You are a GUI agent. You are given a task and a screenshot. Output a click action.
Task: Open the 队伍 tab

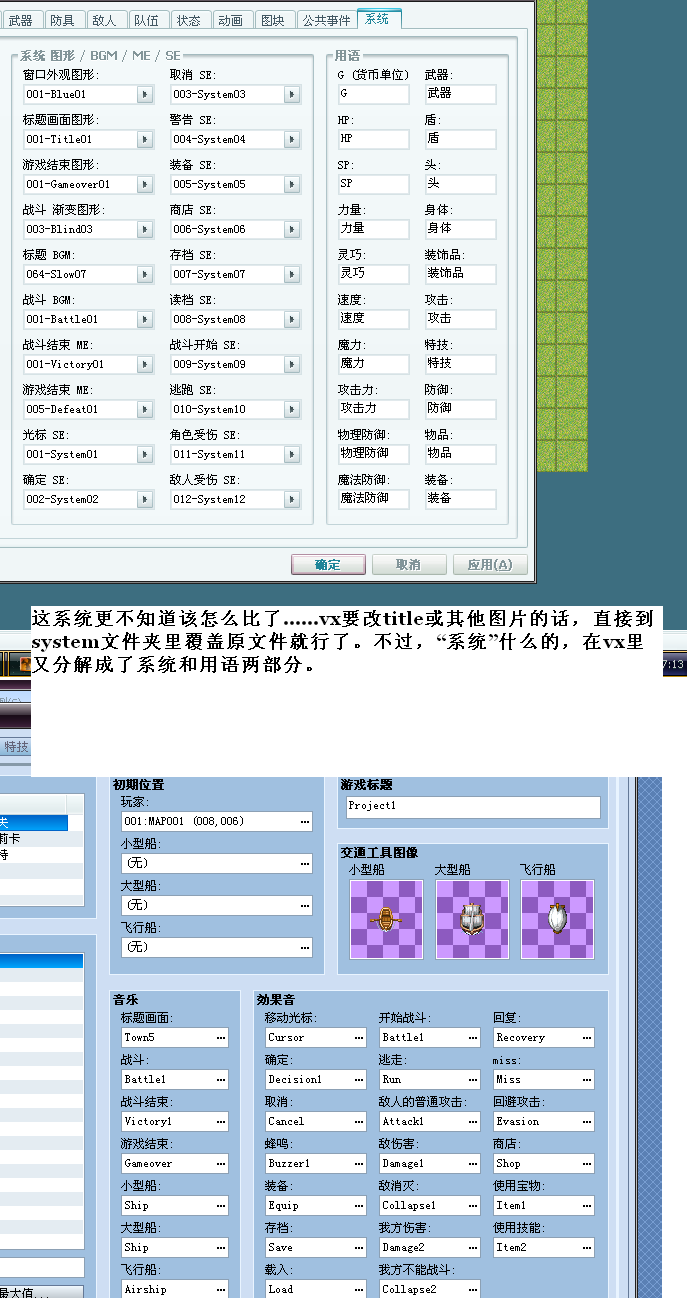(146, 20)
